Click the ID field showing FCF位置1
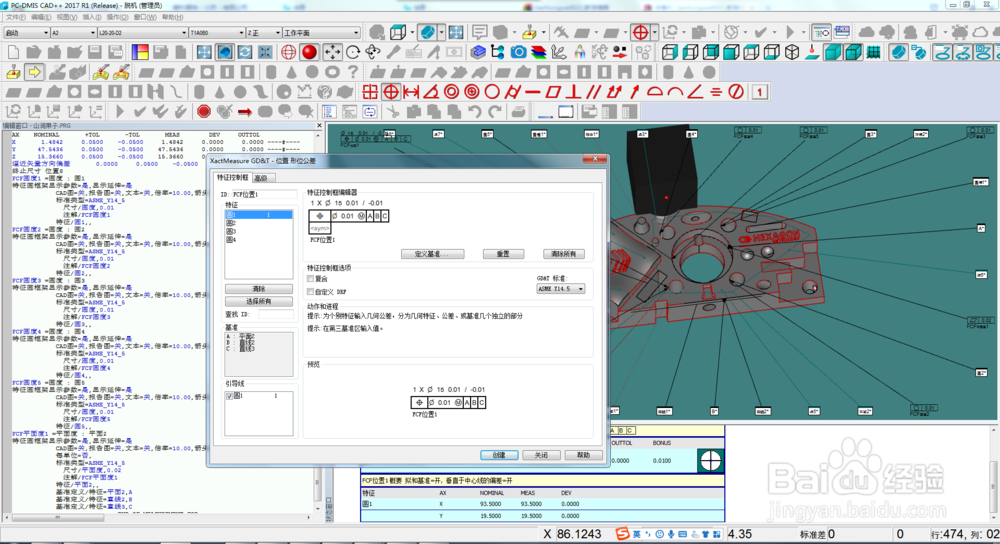Viewport: 1000px width, 544px height. (264, 194)
